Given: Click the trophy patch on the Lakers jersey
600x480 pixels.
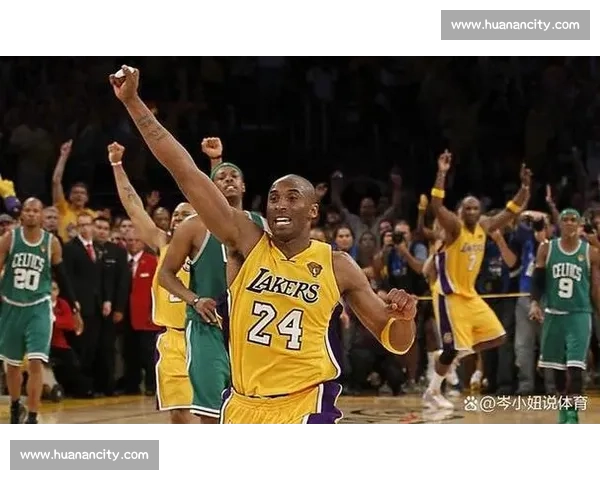Looking at the screenshot, I should coord(314,269).
